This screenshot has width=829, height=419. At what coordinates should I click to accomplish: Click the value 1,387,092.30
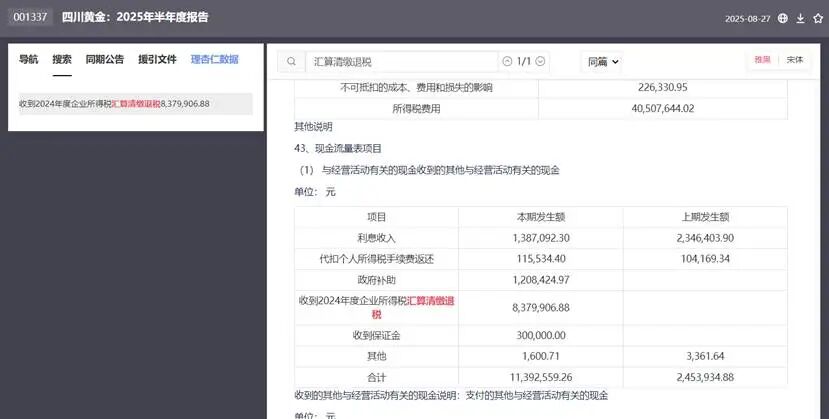coord(541,238)
